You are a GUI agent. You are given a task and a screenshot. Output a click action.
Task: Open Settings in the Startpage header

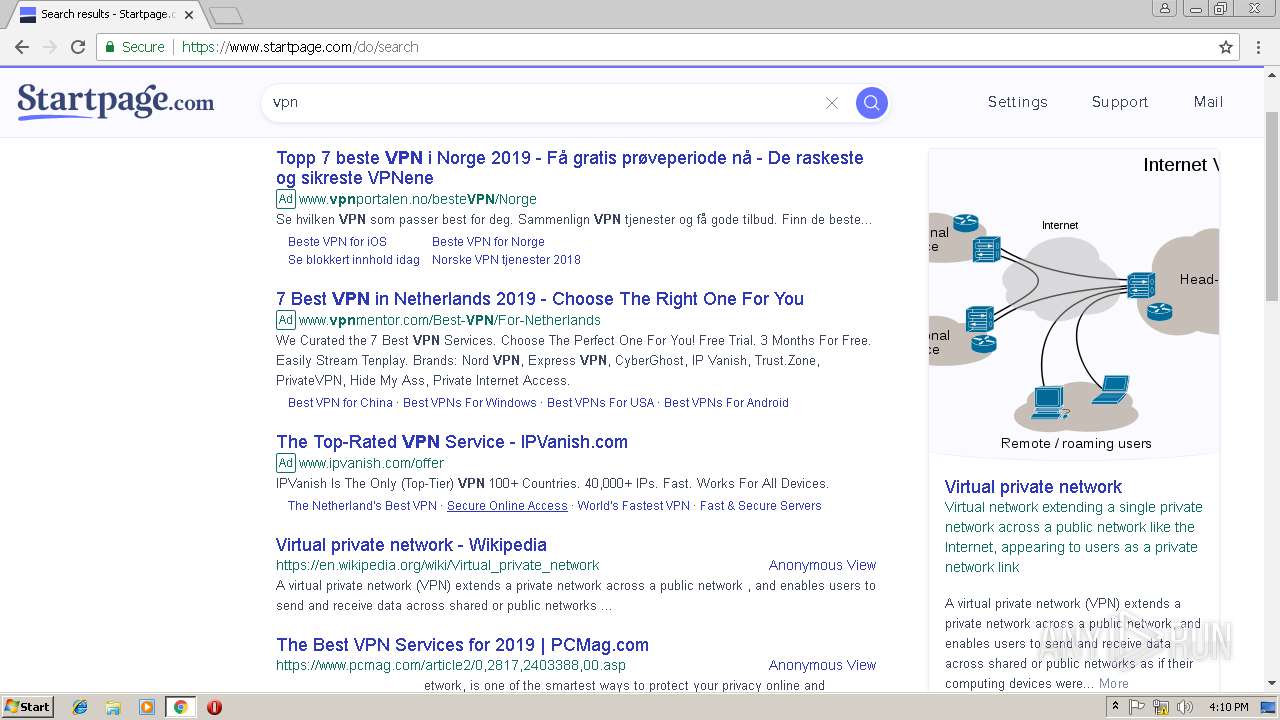point(1017,102)
